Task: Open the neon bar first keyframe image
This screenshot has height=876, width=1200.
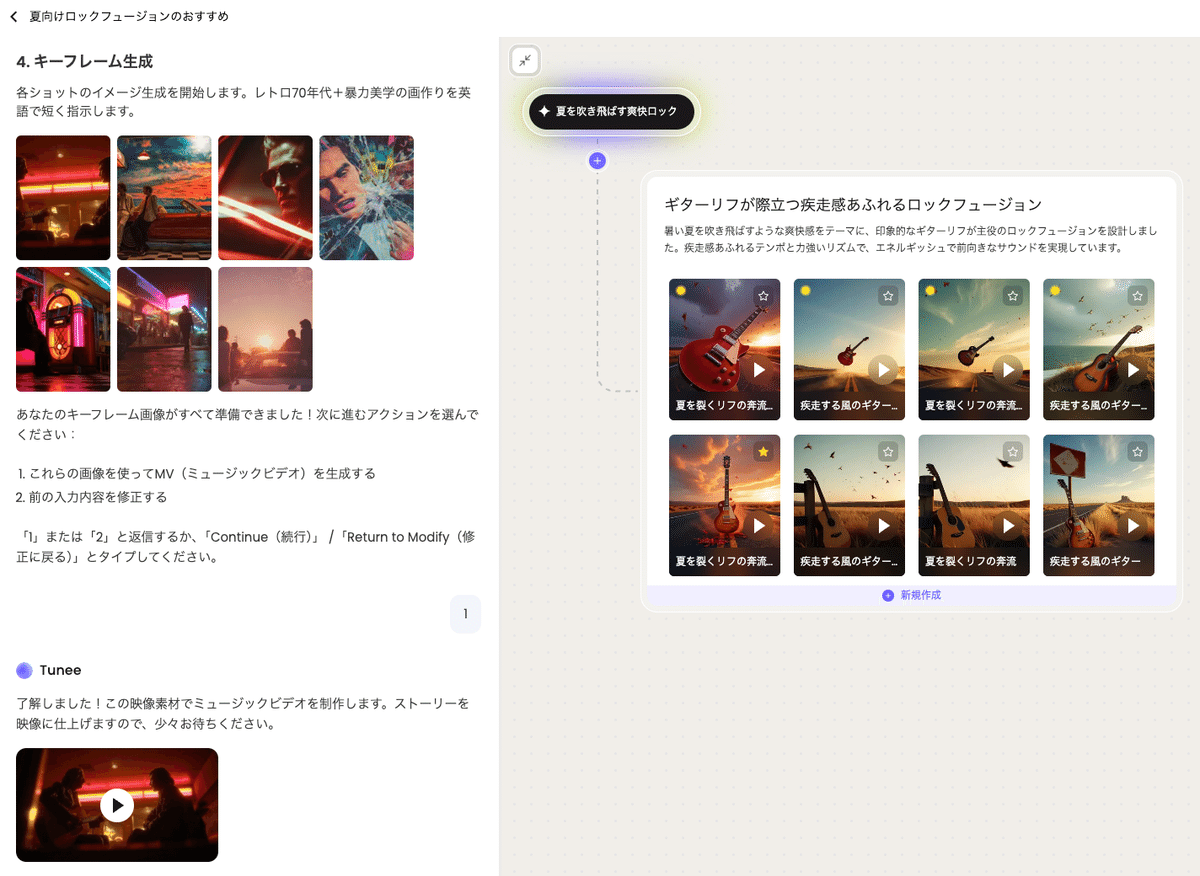Action: pyautogui.click(x=63, y=198)
